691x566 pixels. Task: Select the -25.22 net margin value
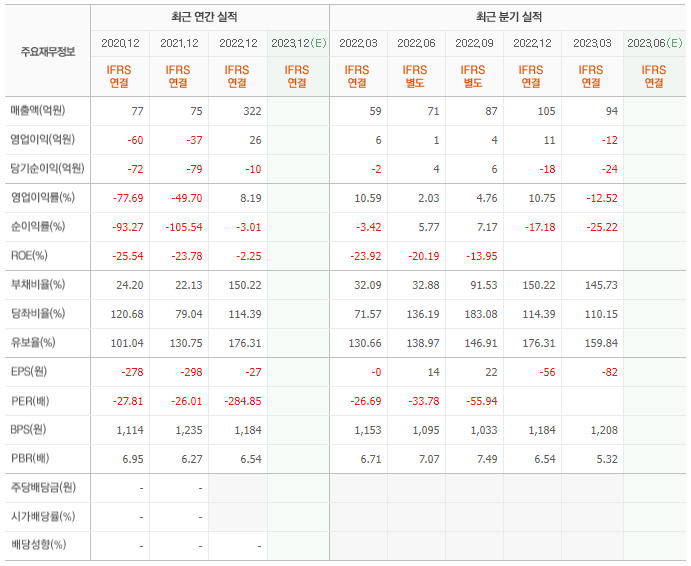(602, 227)
